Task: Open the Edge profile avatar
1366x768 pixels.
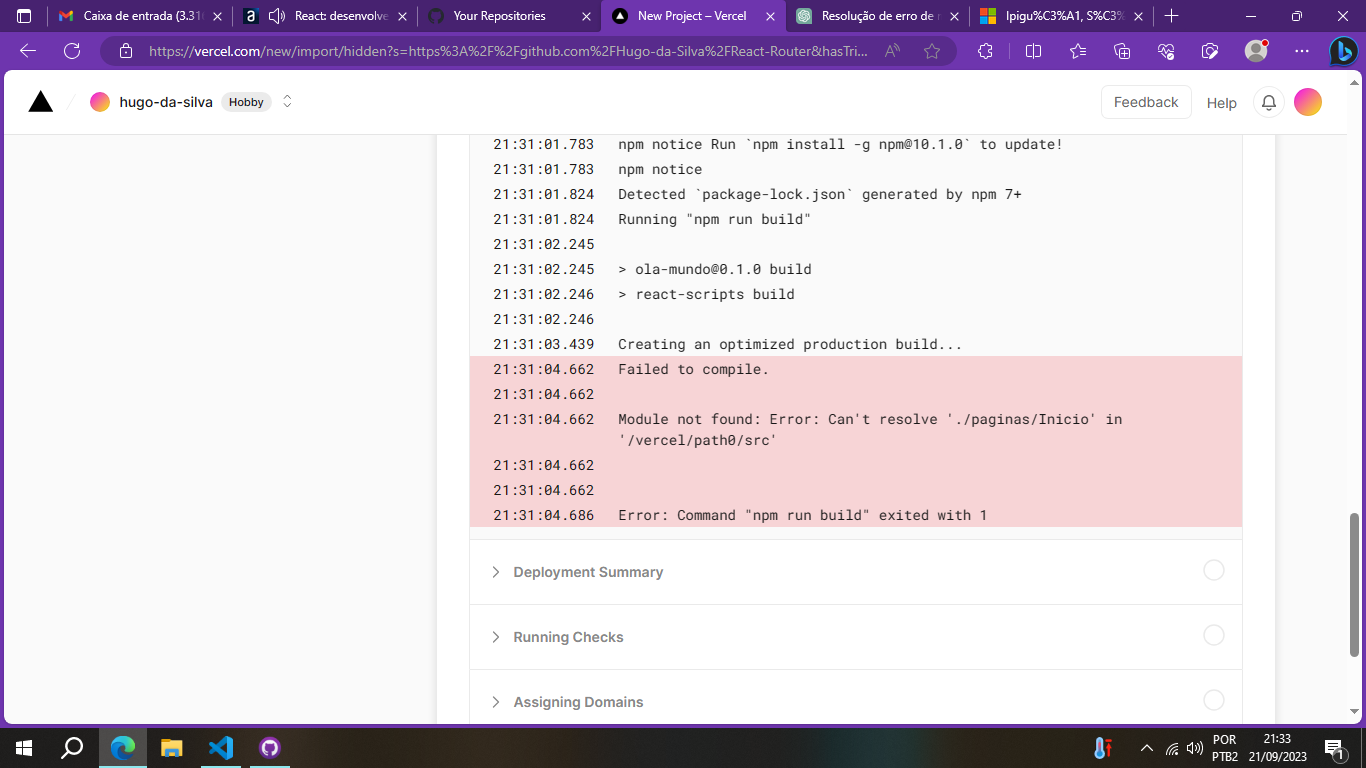Action: [1256, 51]
